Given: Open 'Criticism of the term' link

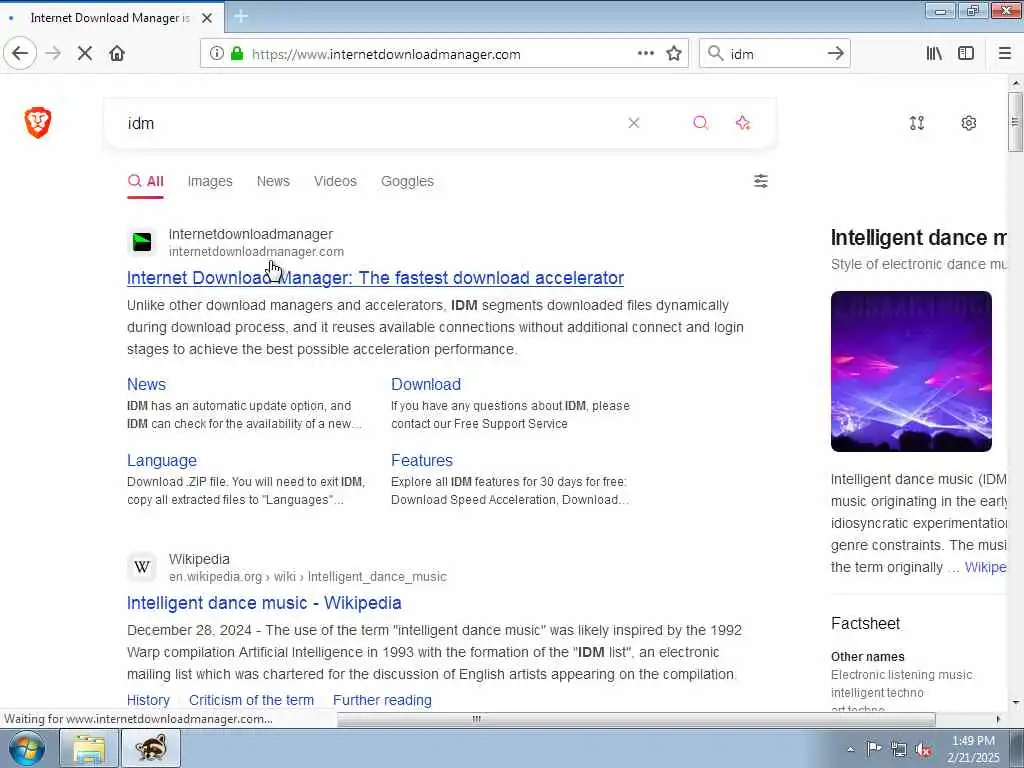Looking at the screenshot, I should pos(251,700).
